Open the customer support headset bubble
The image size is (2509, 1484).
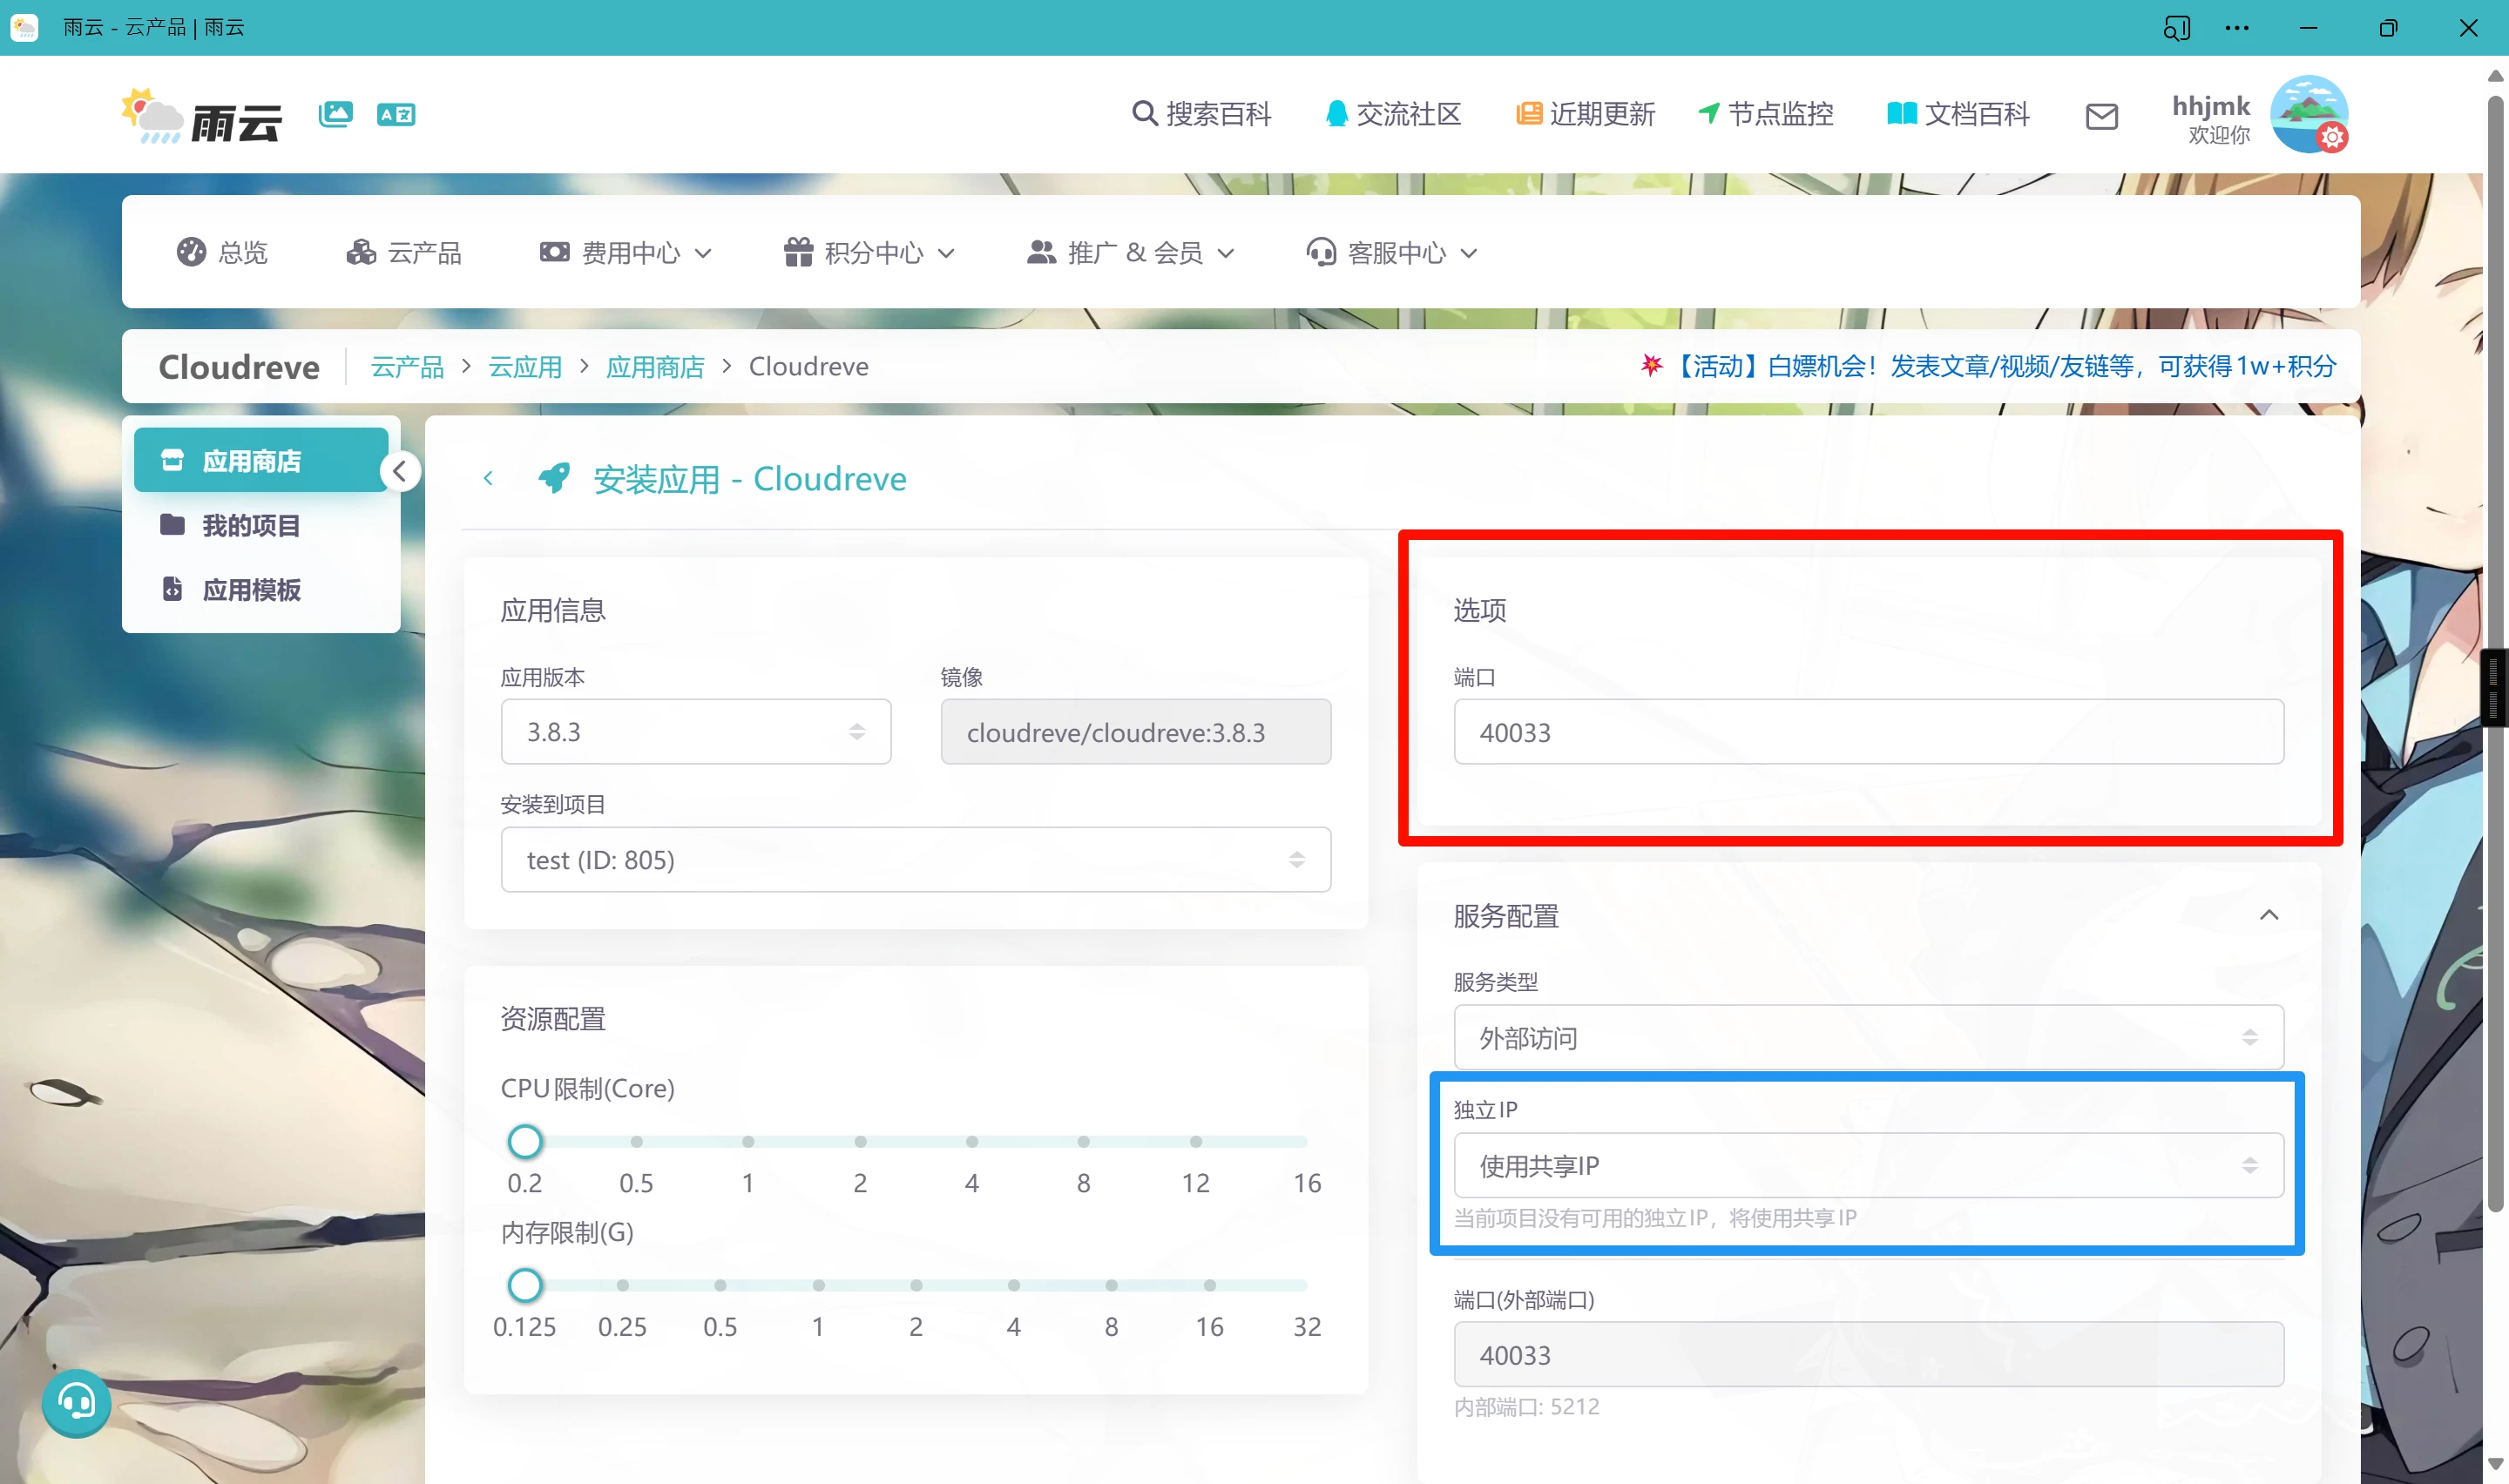76,1402
